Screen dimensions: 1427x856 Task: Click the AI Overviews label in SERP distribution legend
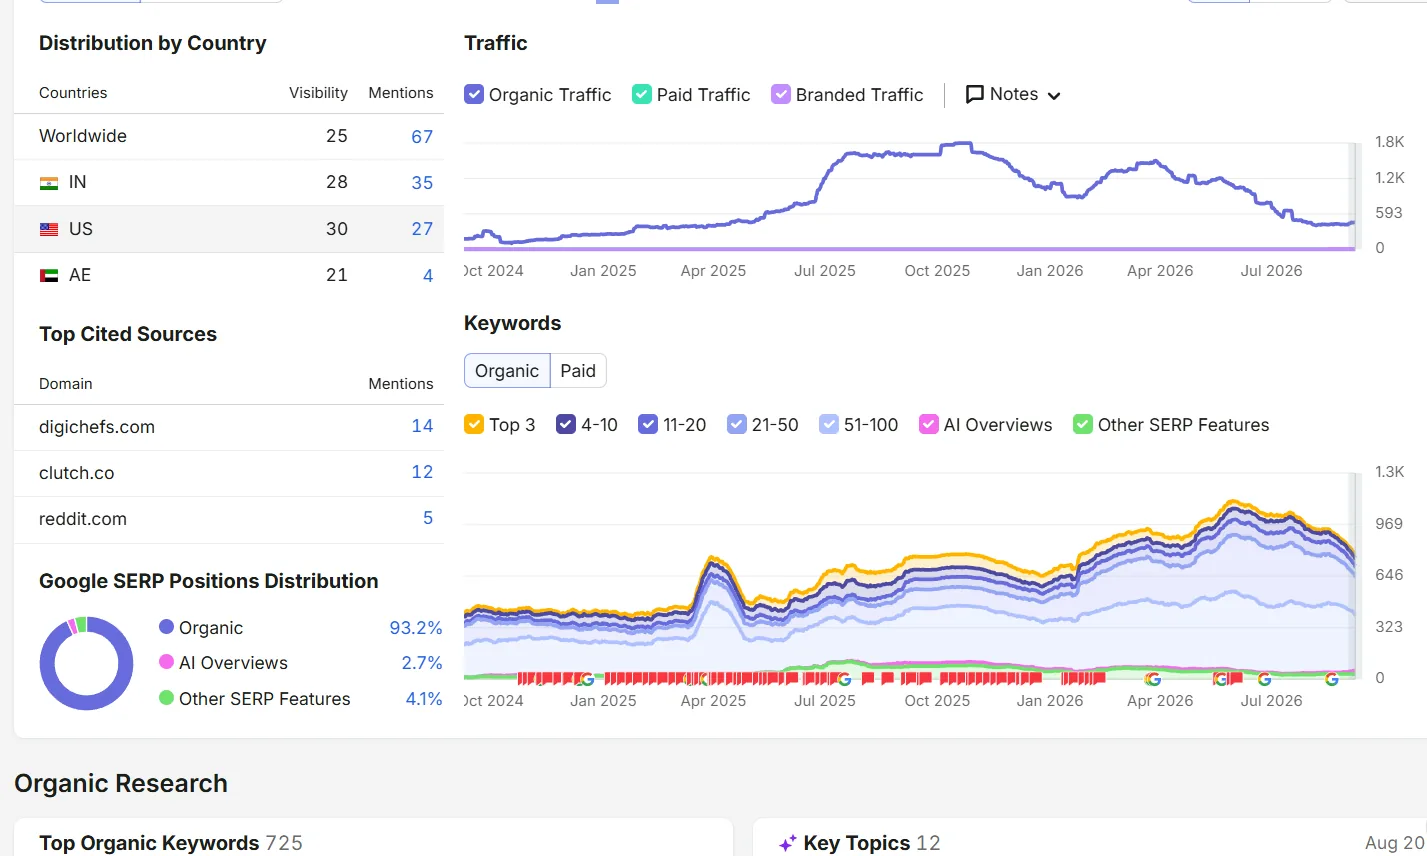pos(233,663)
